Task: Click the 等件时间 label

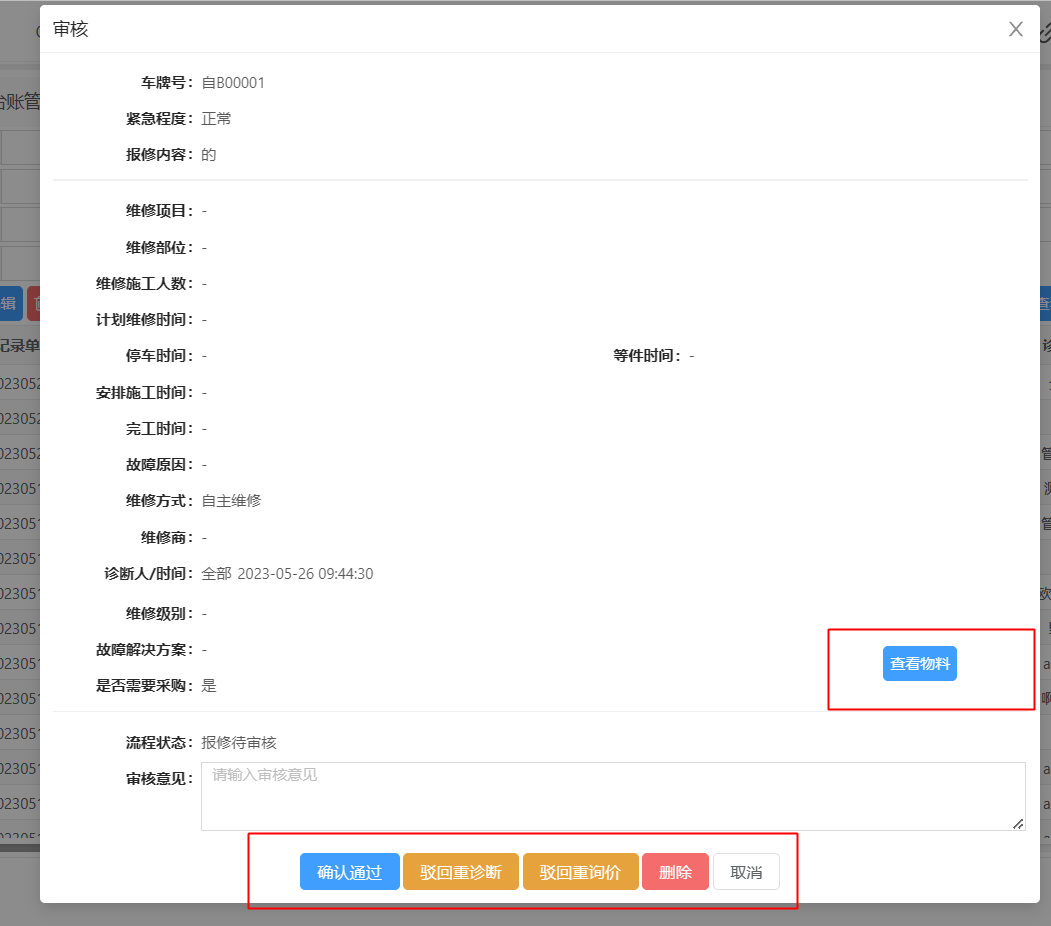Action: (x=647, y=356)
